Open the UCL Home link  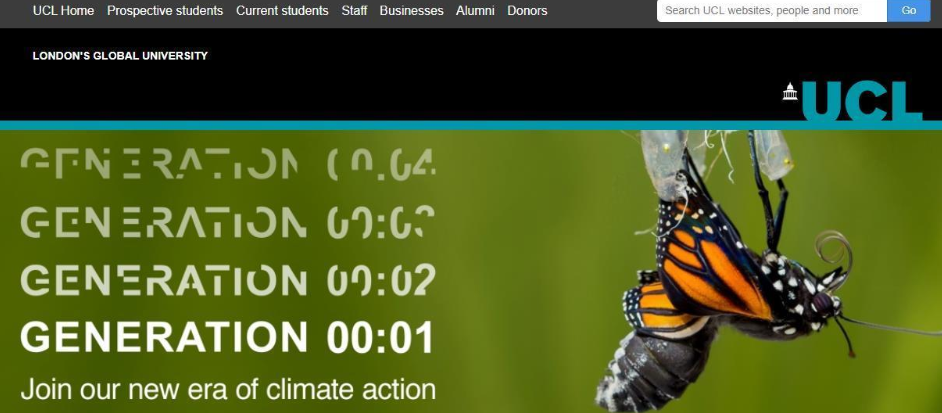point(63,11)
